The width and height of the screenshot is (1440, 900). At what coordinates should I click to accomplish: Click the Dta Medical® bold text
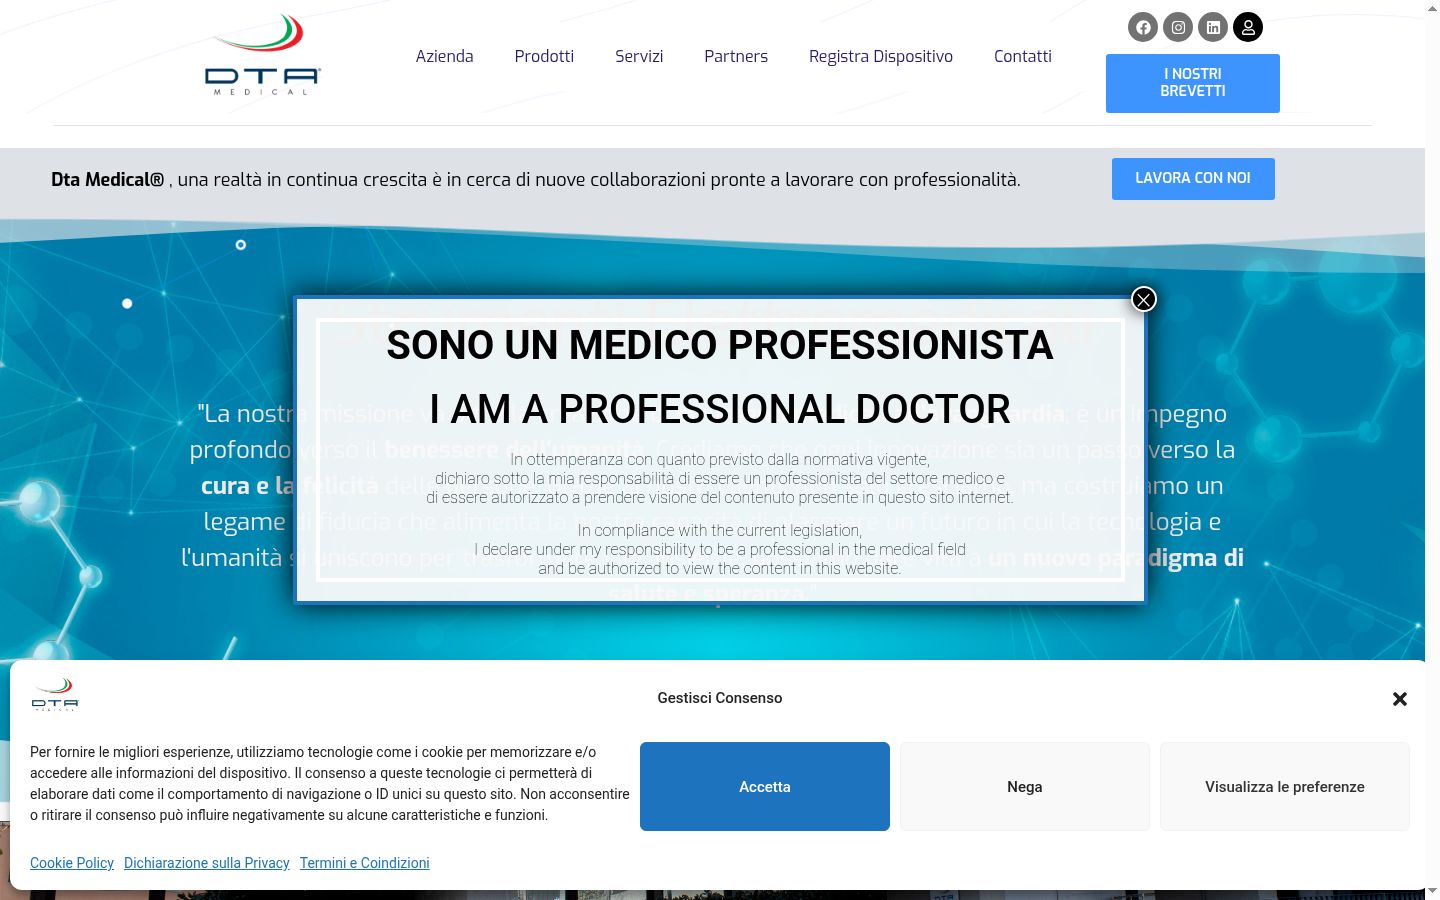click(x=108, y=180)
